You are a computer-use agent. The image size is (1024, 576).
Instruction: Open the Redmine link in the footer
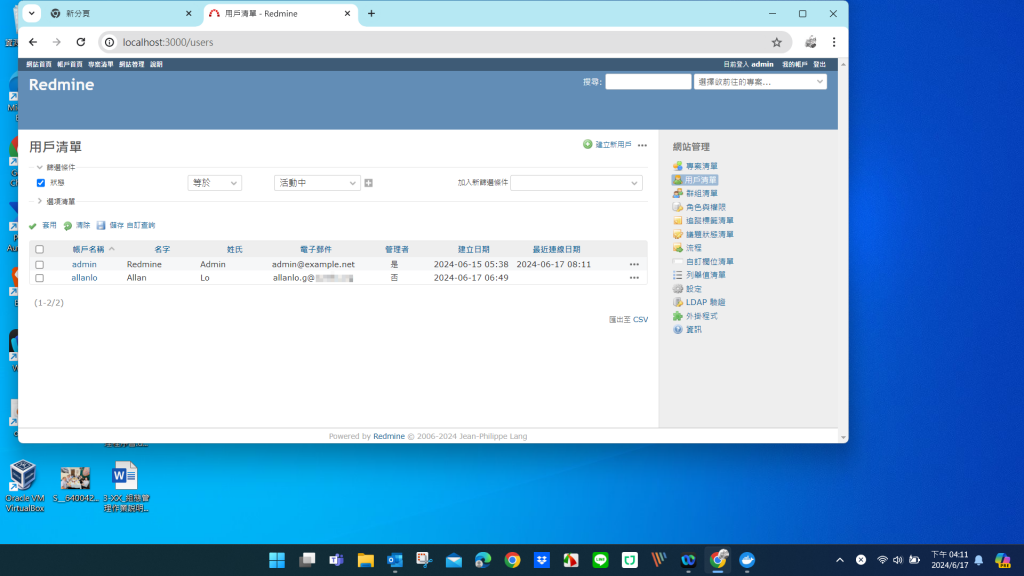point(389,436)
